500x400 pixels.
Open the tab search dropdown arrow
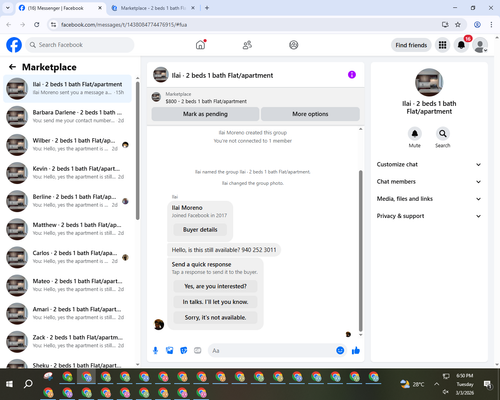pos(8,8)
